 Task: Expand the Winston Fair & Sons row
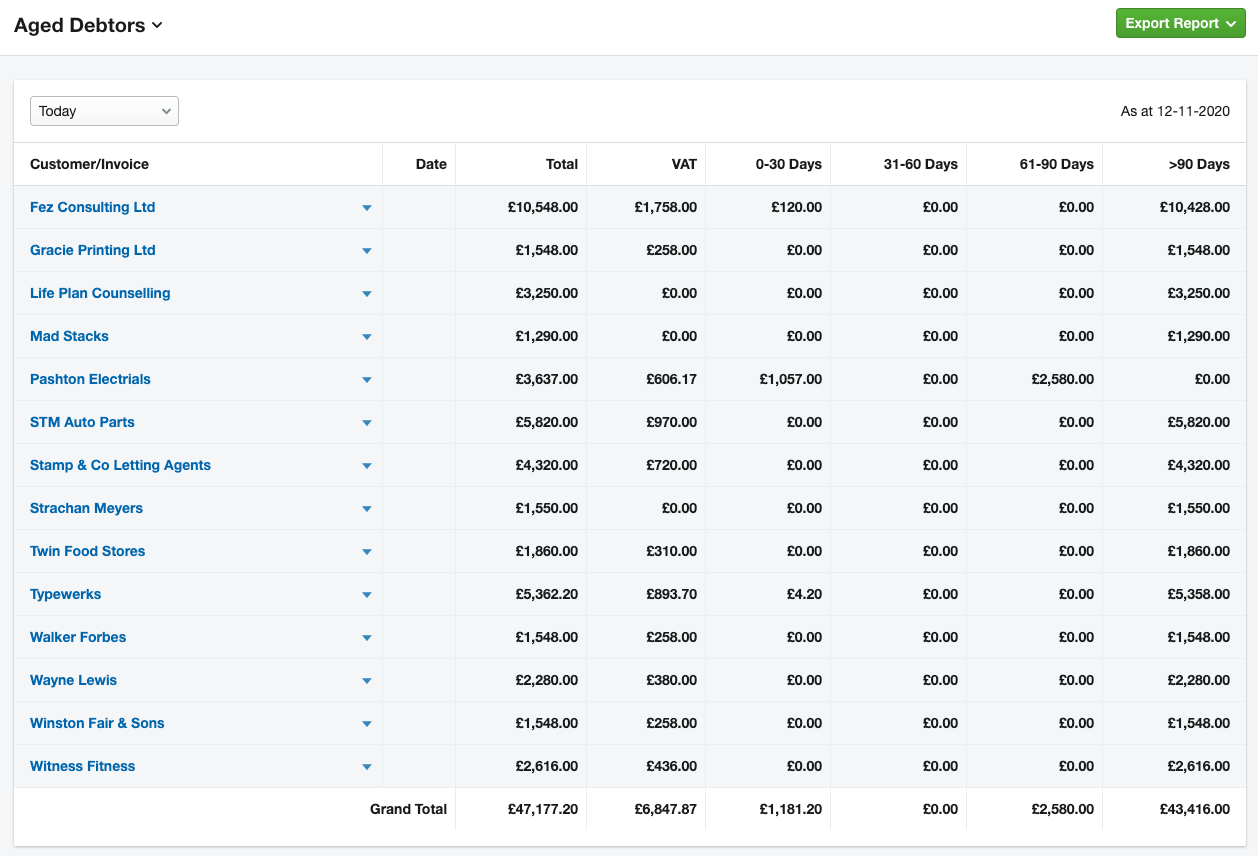pos(367,723)
